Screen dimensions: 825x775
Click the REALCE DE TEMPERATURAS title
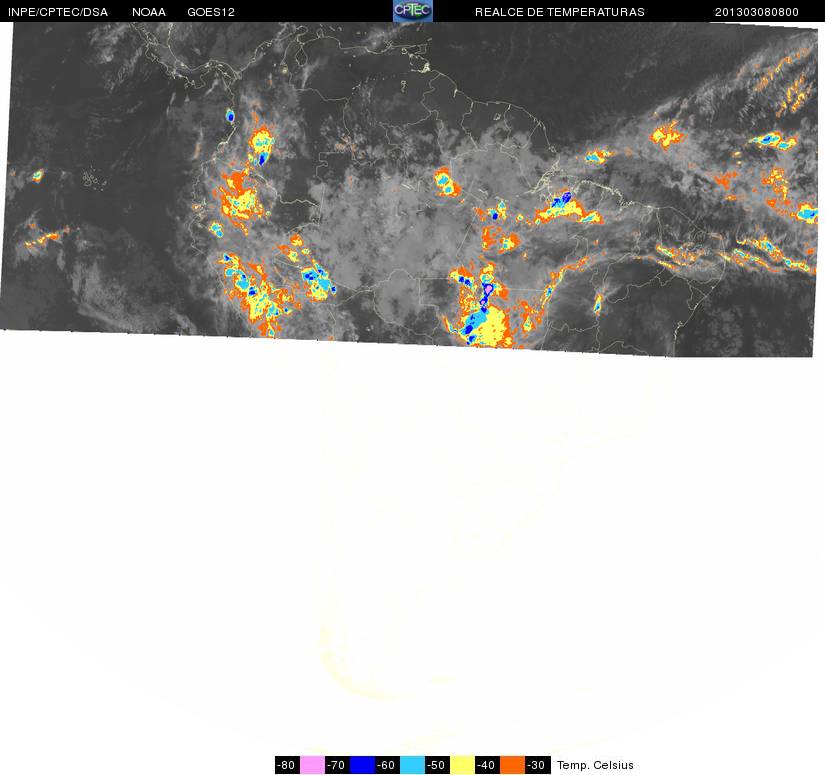tap(560, 12)
